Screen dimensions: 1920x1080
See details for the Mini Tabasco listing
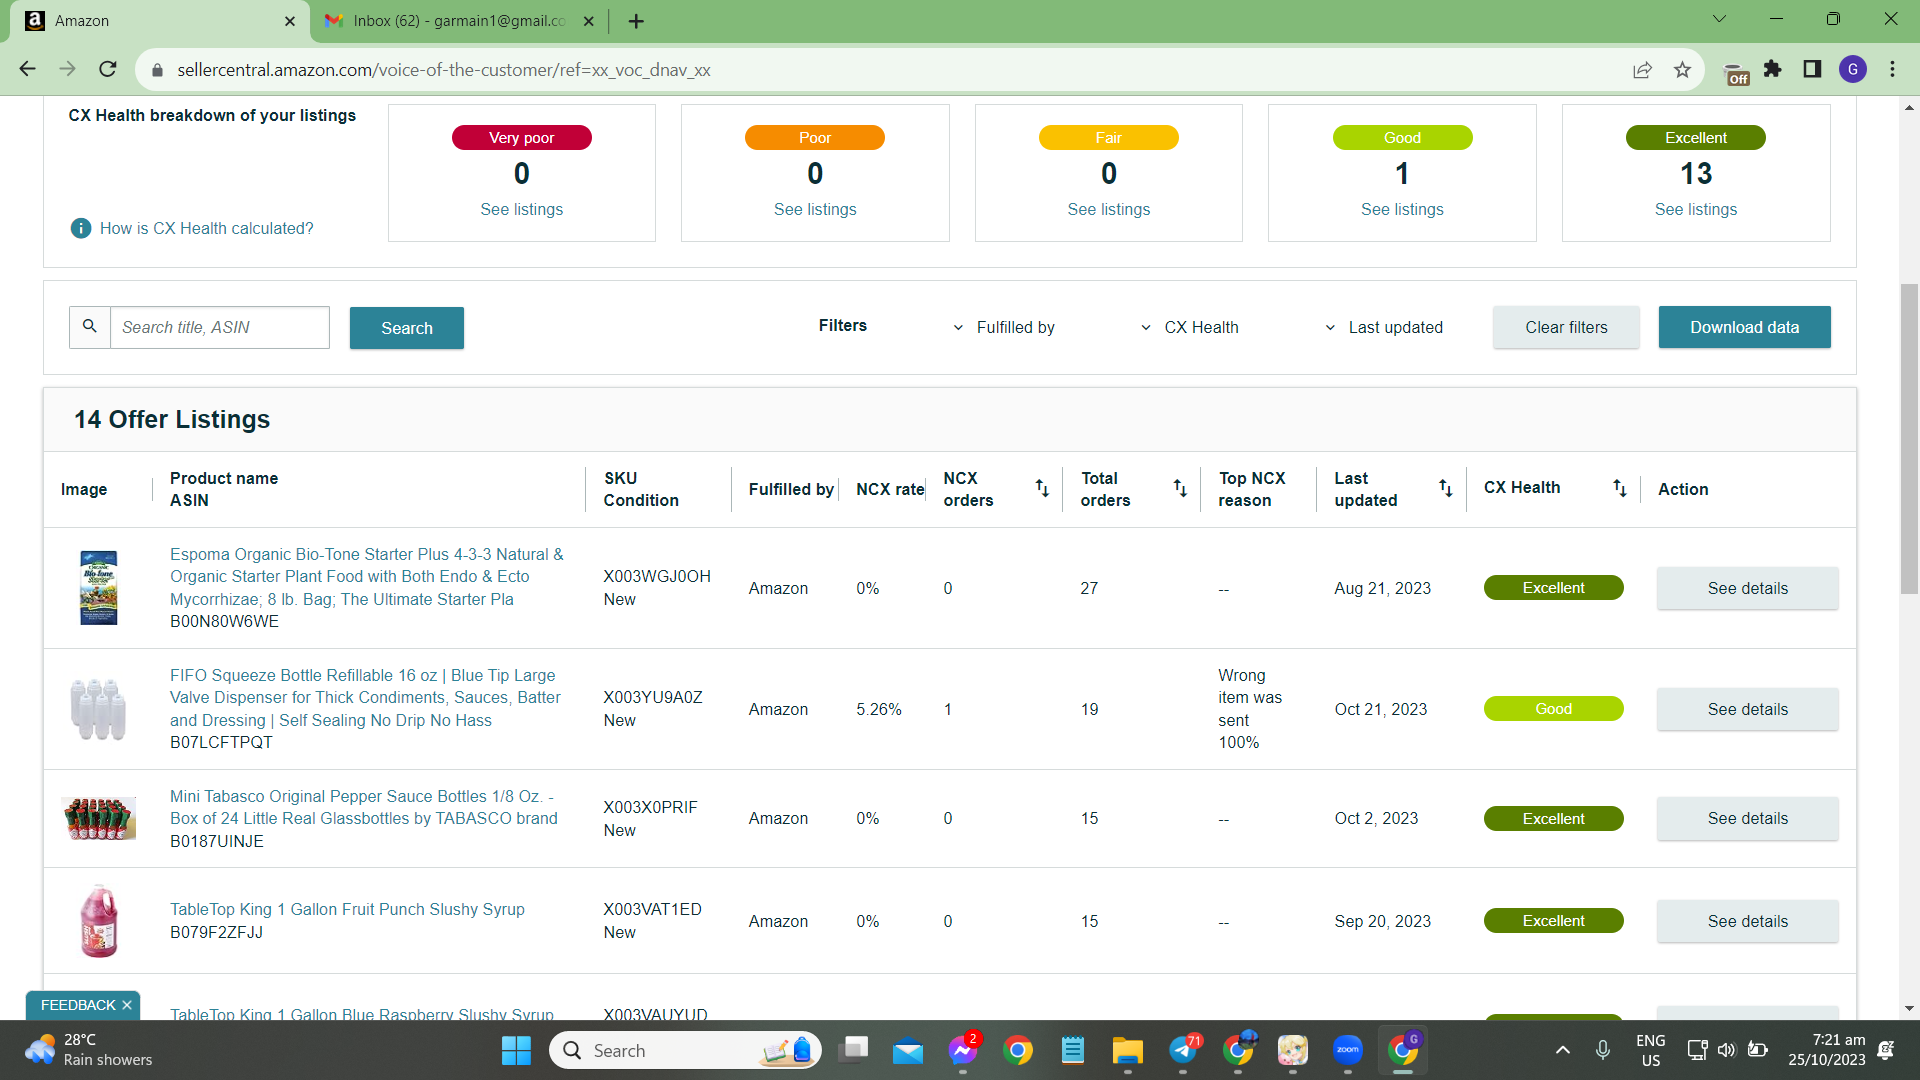(x=1748, y=818)
